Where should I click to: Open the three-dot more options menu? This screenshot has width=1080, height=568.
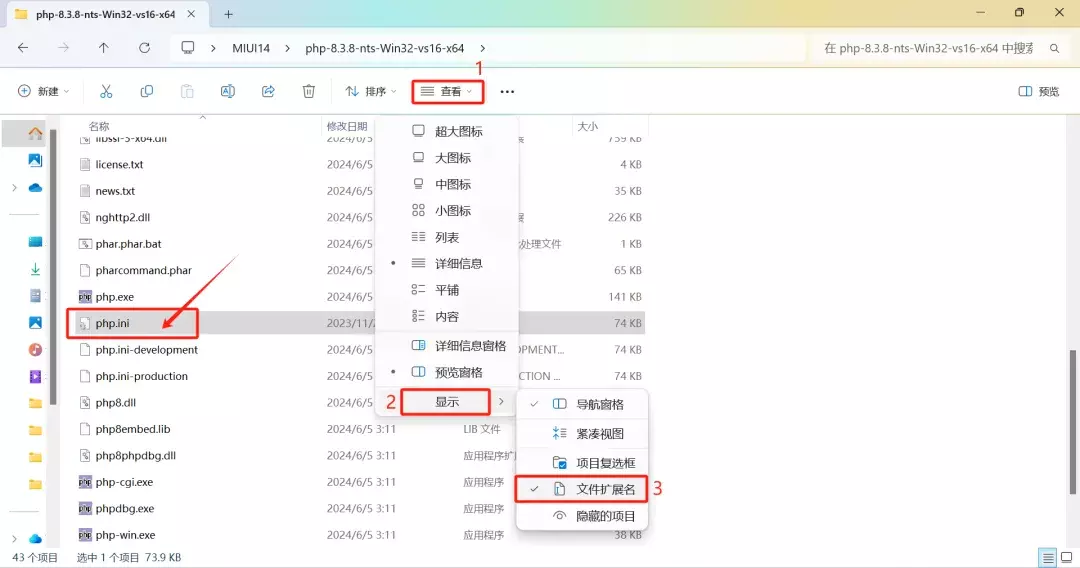pos(507,92)
